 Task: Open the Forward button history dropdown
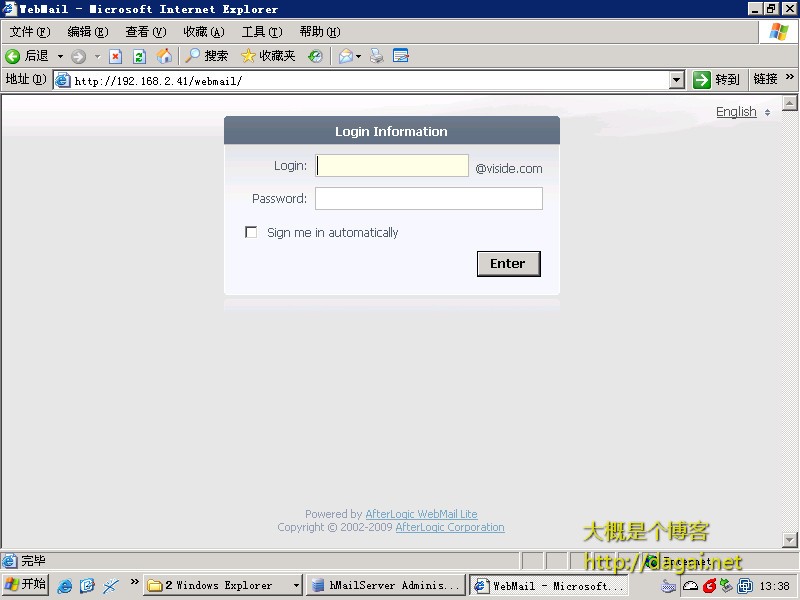pos(97,56)
